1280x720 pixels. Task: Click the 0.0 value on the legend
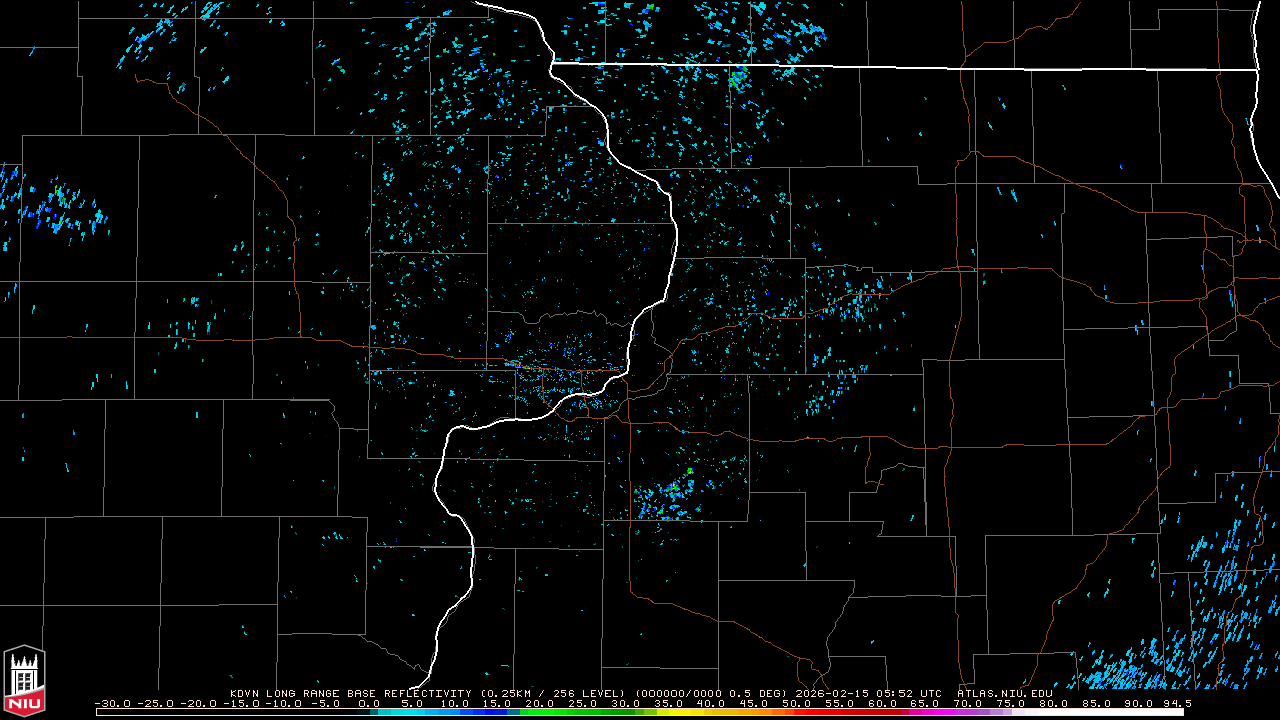[369, 703]
